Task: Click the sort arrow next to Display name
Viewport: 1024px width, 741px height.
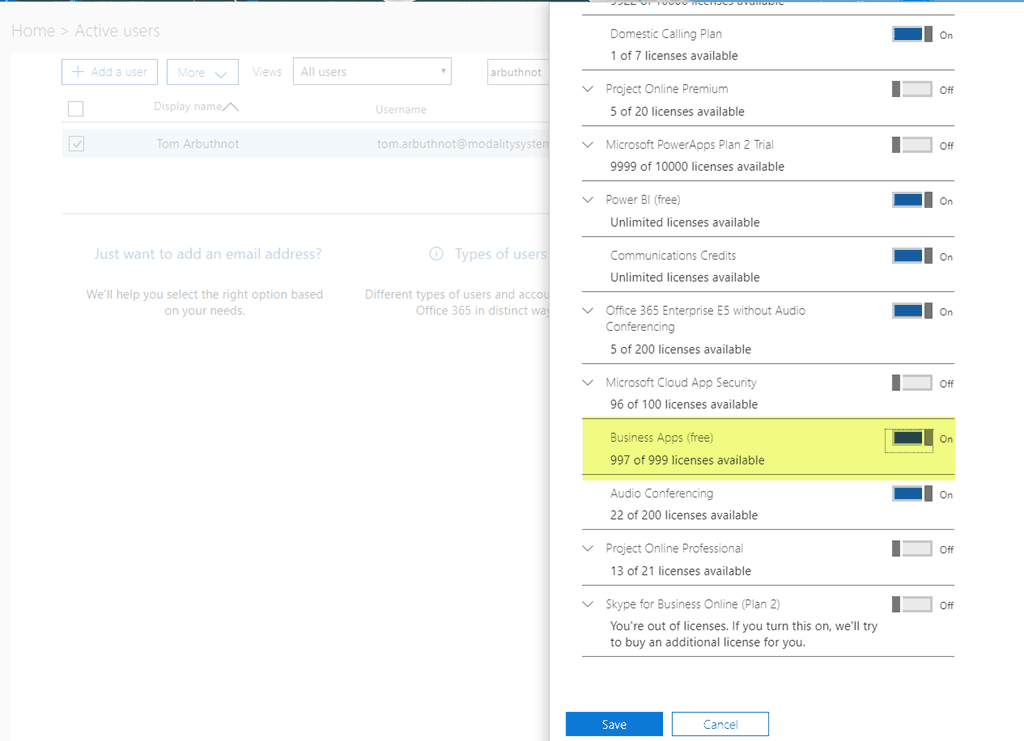Action: tap(231, 106)
